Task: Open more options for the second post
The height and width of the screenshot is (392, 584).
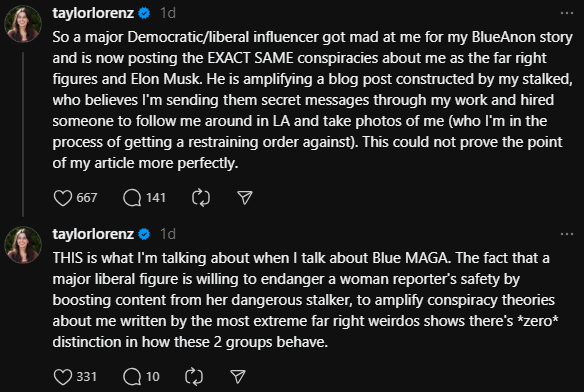Action: point(567,234)
